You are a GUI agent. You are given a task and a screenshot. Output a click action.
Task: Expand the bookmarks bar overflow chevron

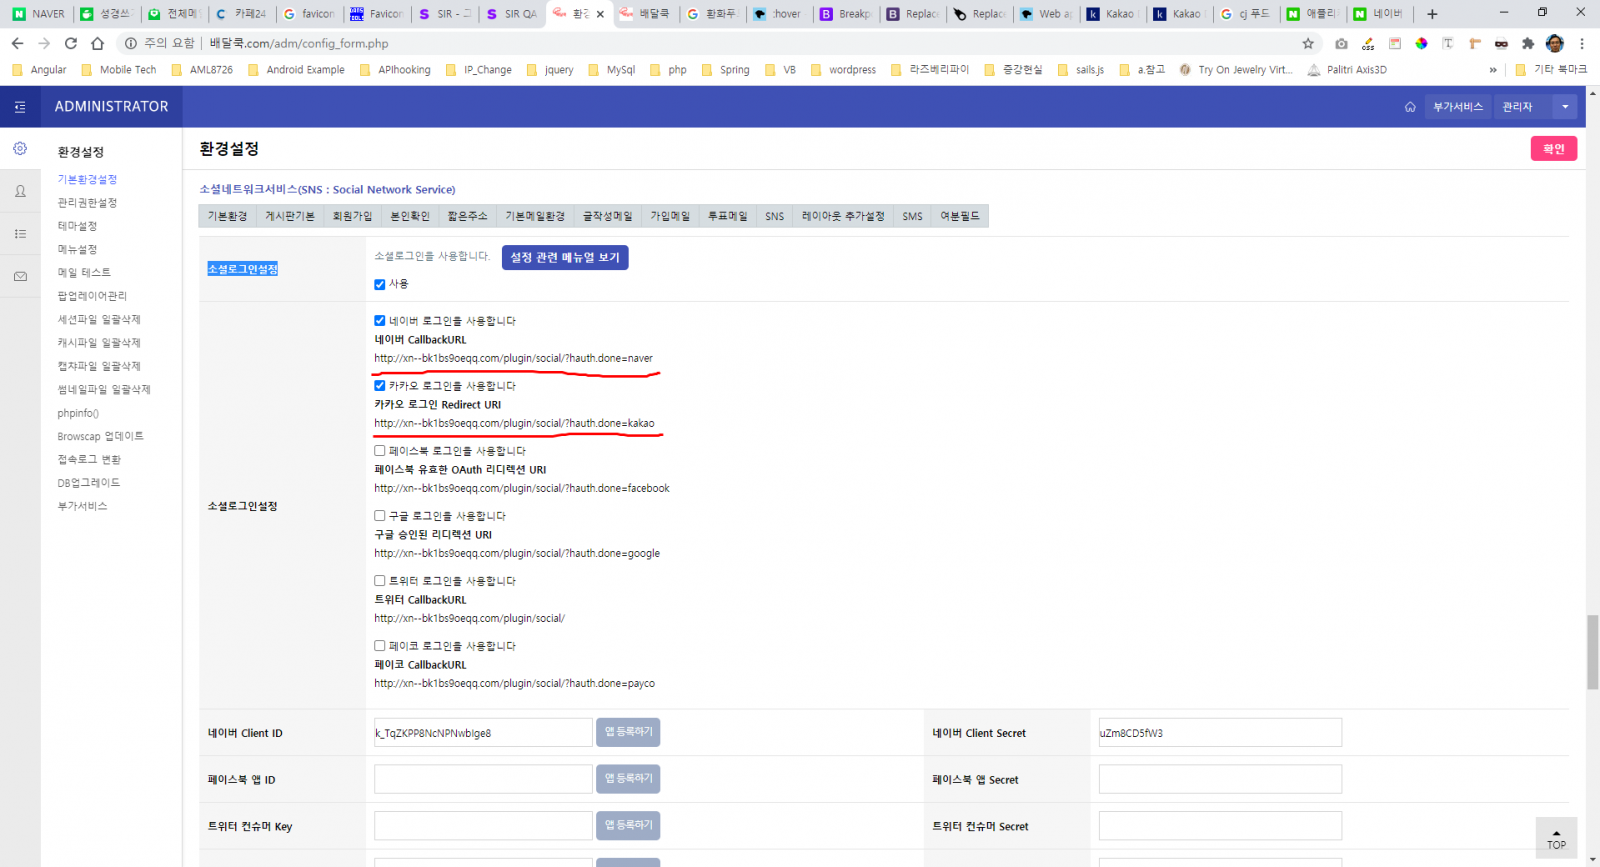pyautogui.click(x=1493, y=70)
